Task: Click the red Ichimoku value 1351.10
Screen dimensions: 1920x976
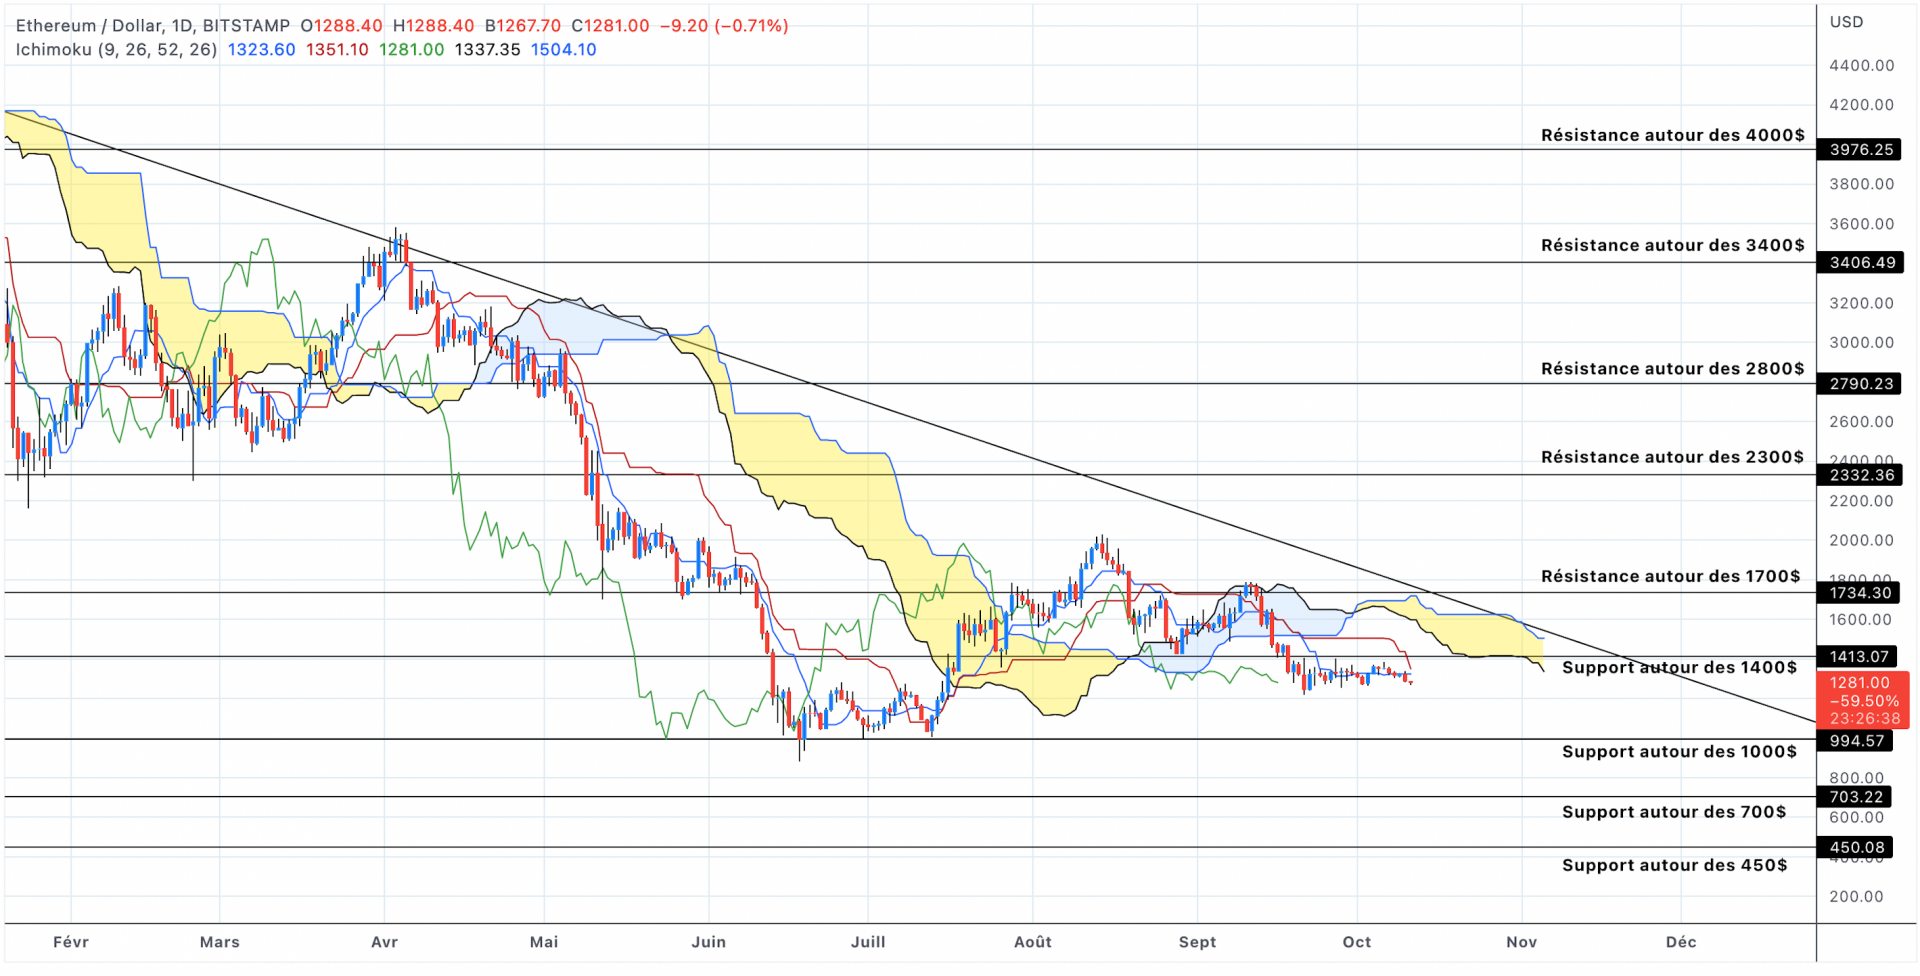Action: coord(337,50)
